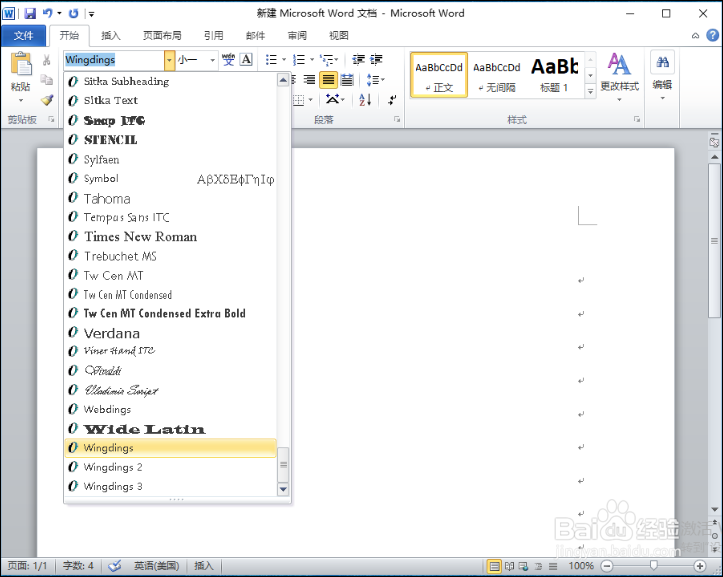
Task: Click the 100% zoom level button
Action: 581,566
